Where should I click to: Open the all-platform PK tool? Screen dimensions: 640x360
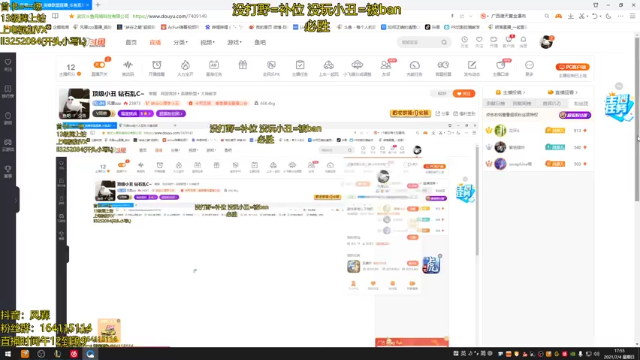(271, 67)
